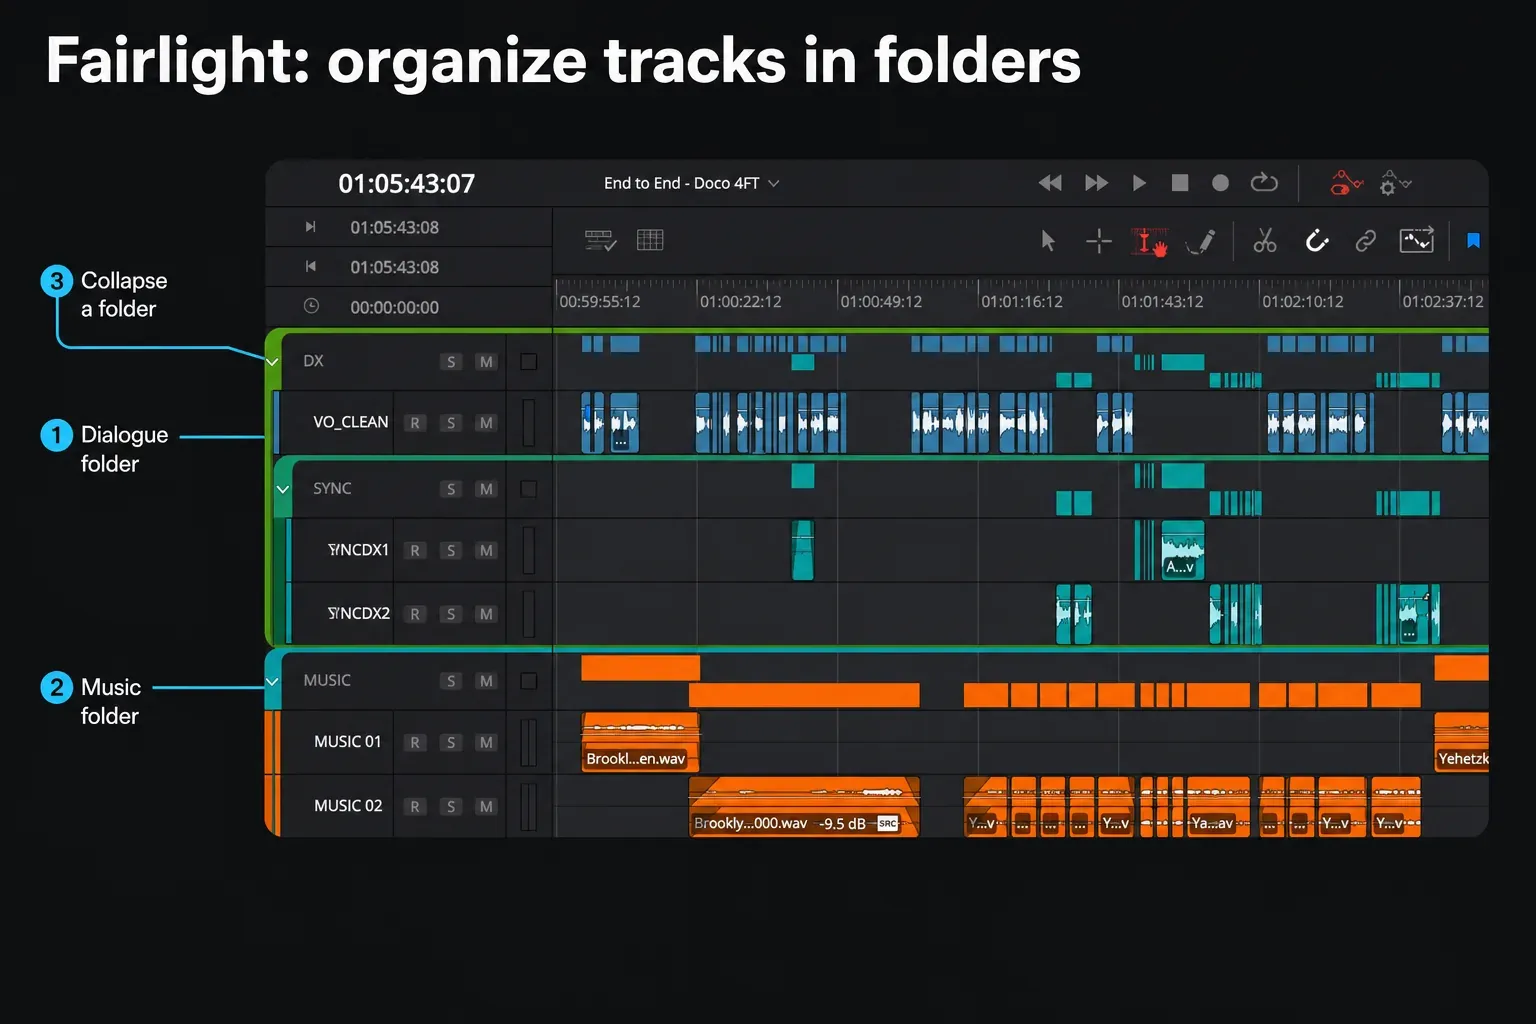Image resolution: width=1536 pixels, height=1024 pixels.
Task: Open automation settings gear icon
Action: [x=1394, y=183]
